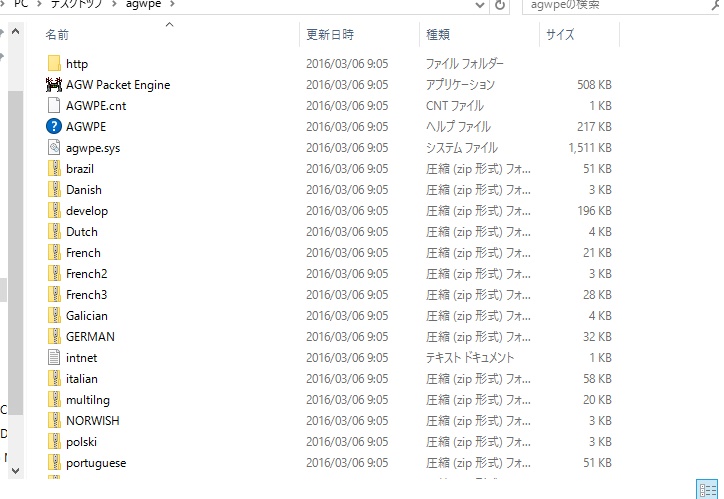Viewport: 724px width, 499px height.
Task: Click デスクトップ in the address breadcrumb
Action: pyautogui.click(x=76, y=4)
